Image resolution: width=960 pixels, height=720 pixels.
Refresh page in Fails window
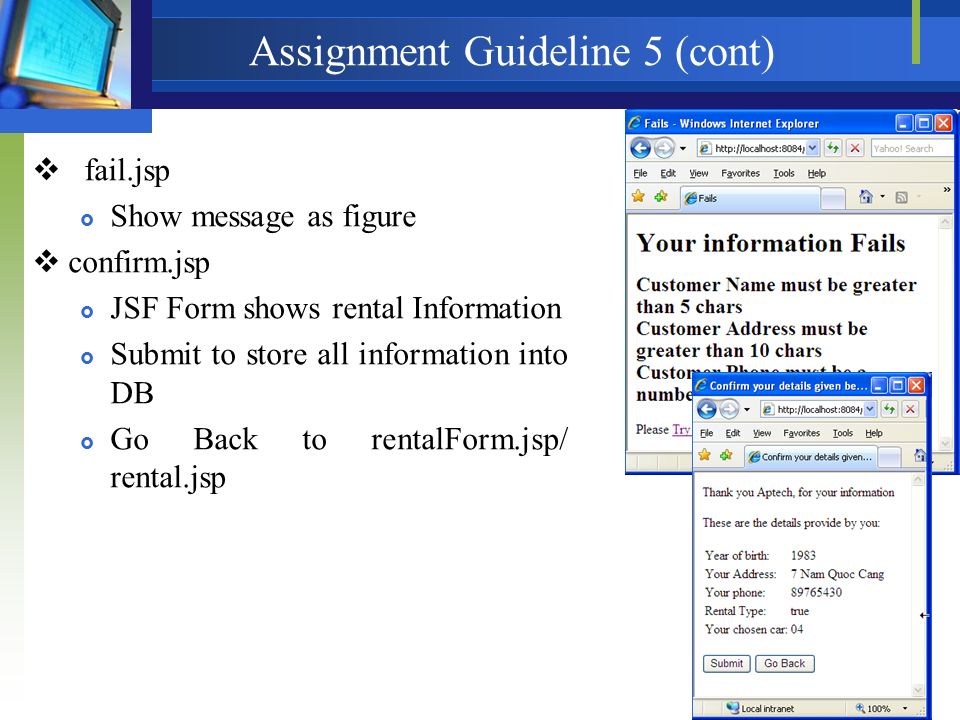pos(833,148)
